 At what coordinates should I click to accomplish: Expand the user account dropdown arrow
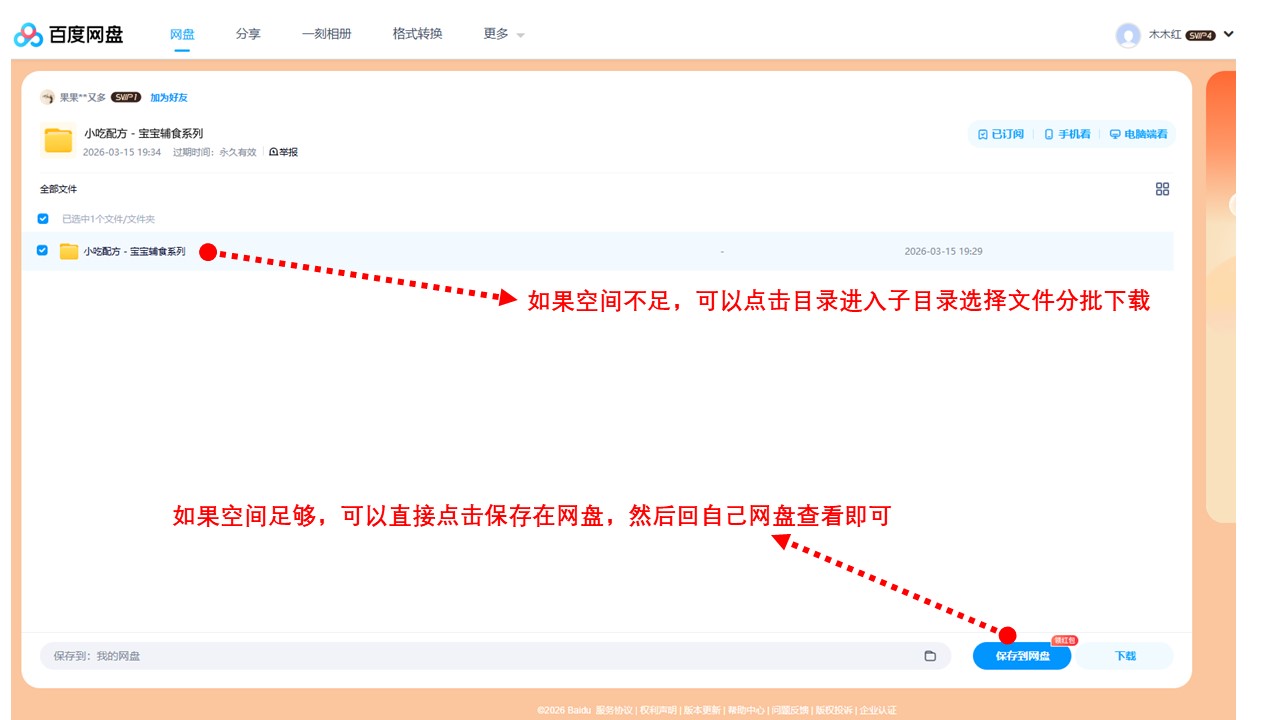(x=1229, y=34)
